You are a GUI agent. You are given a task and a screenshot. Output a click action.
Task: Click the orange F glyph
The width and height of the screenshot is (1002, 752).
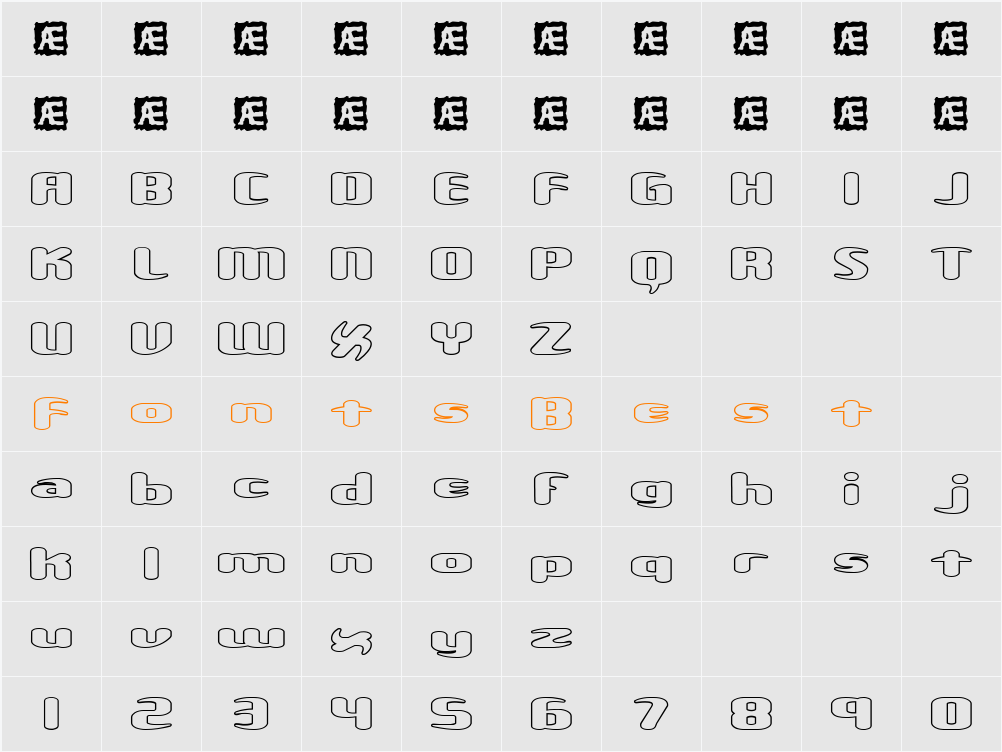pyautogui.click(x=51, y=413)
